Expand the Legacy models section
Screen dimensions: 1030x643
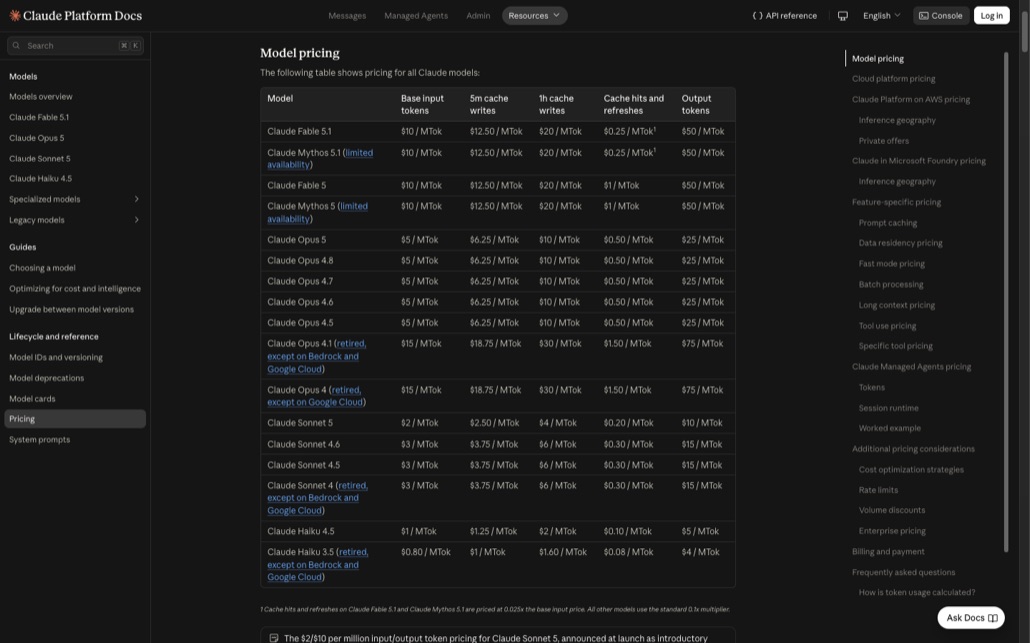click(137, 220)
